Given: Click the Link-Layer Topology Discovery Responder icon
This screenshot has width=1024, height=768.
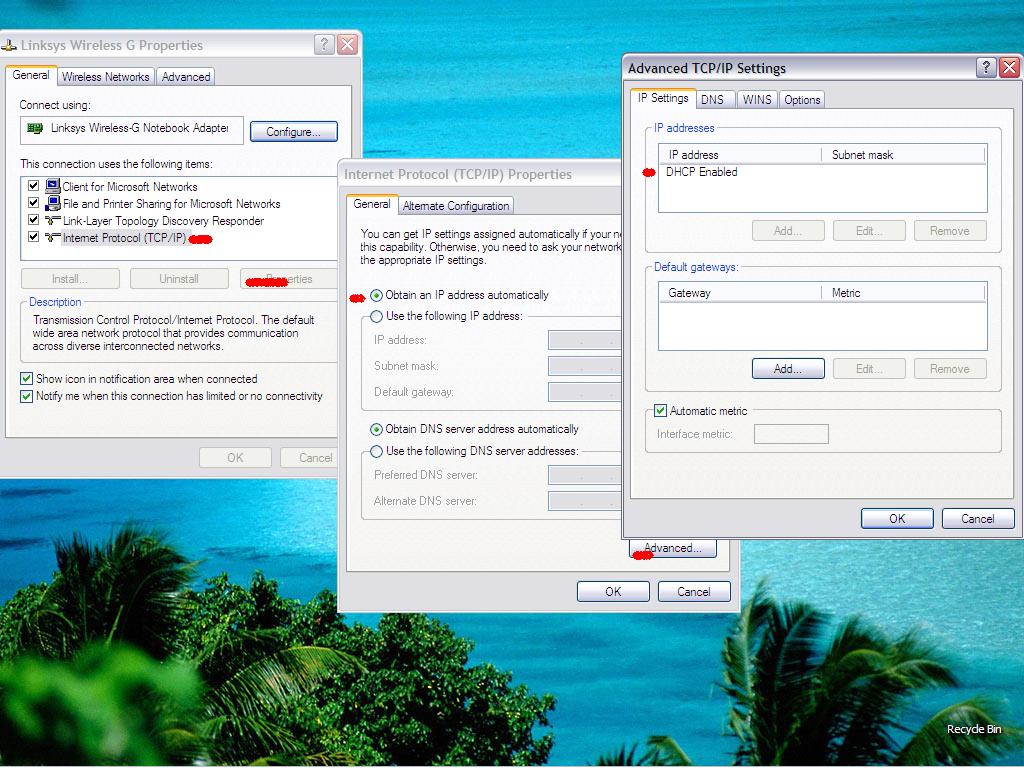Looking at the screenshot, I should coord(52,220).
